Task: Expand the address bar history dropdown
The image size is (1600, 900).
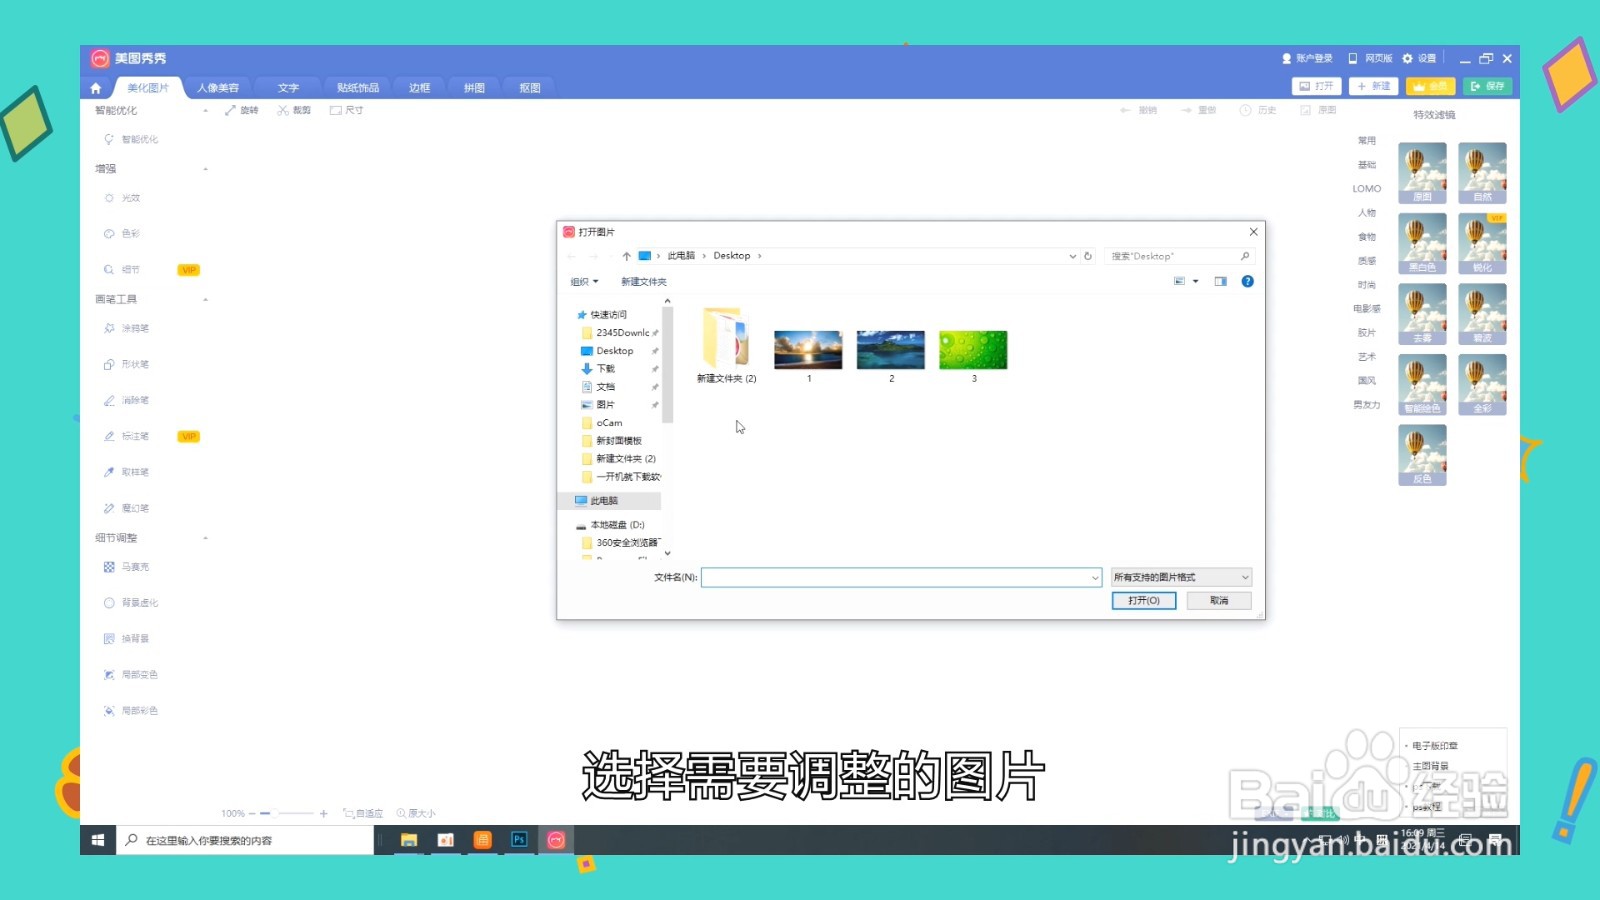Action: pyautogui.click(x=1073, y=257)
